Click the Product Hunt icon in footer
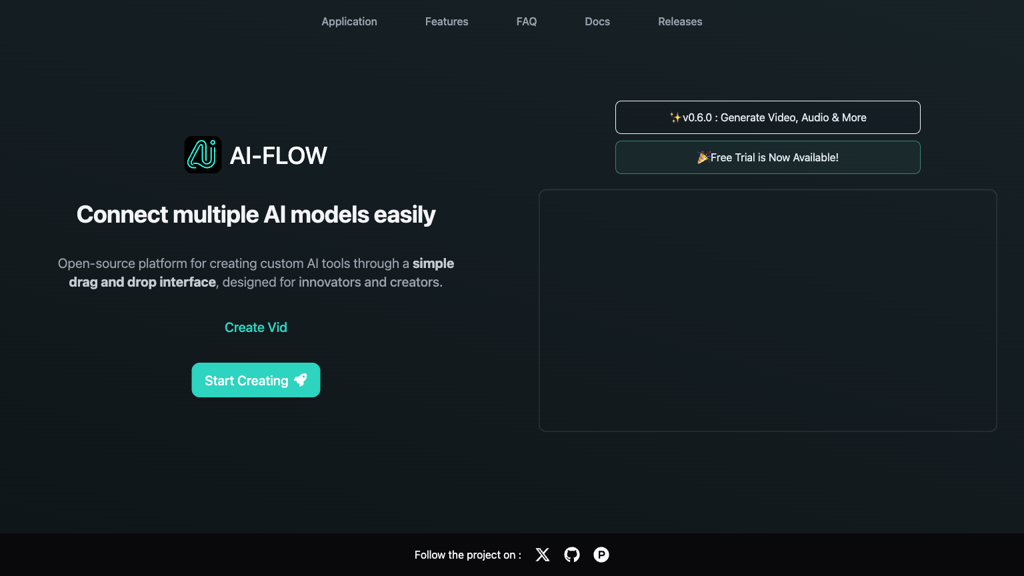 pyautogui.click(x=601, y=555)
